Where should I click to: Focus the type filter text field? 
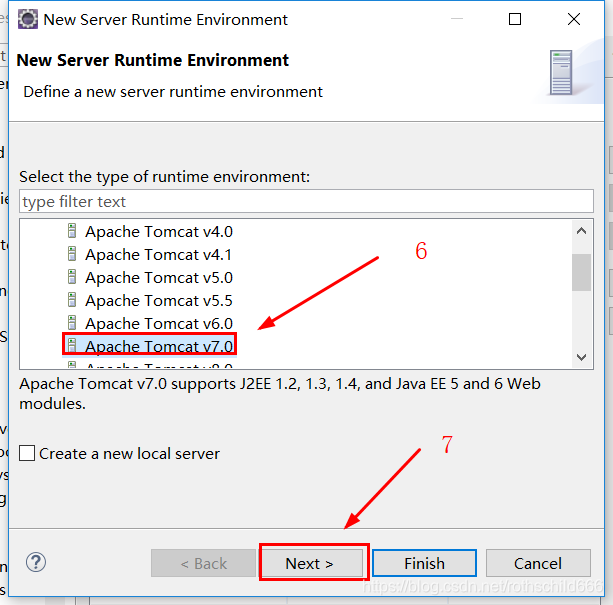click(305, 201)
